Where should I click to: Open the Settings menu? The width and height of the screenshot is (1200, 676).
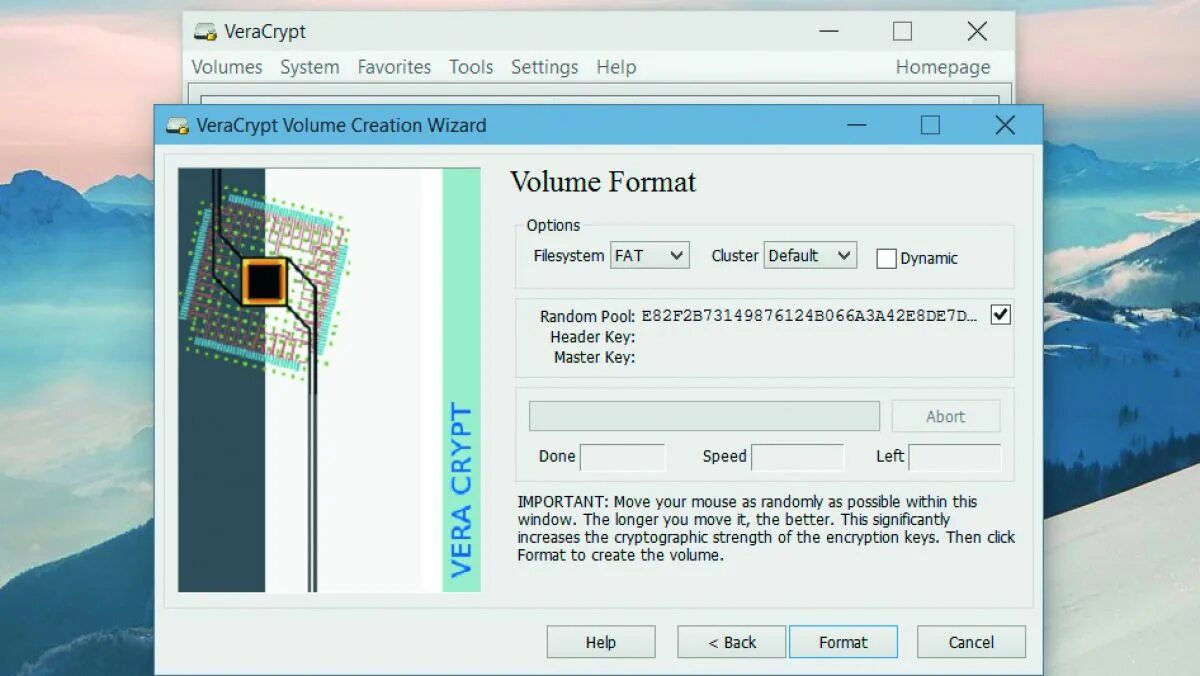coord(545,67)
